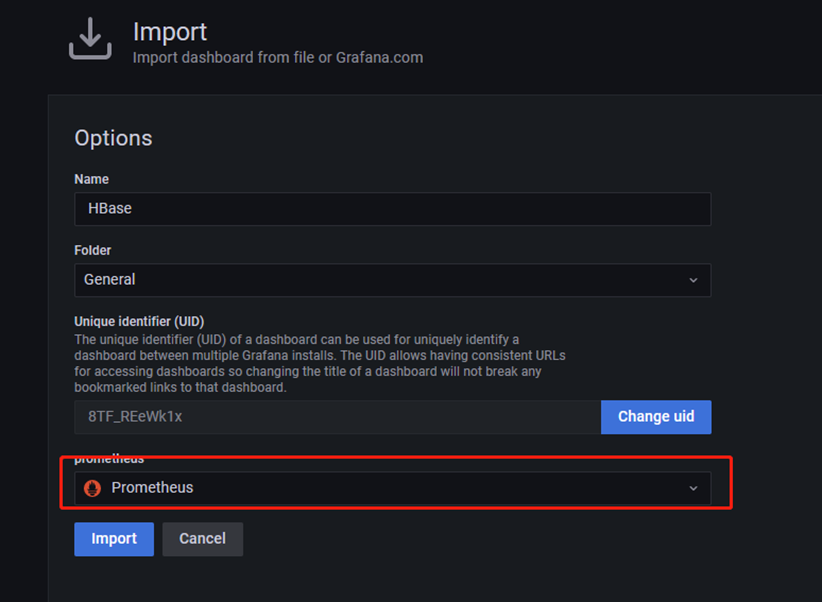This screenshot has height=602, width=822.
Task: Click the Prometheus flame logo icon
Action: 93,488
